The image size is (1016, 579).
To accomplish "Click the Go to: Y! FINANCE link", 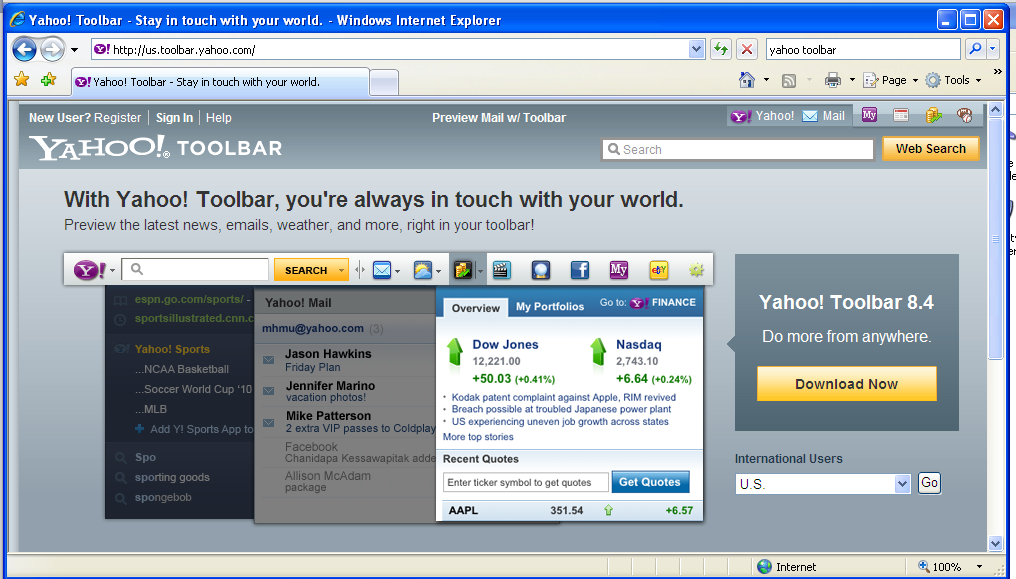I will [x=647, y=302].
